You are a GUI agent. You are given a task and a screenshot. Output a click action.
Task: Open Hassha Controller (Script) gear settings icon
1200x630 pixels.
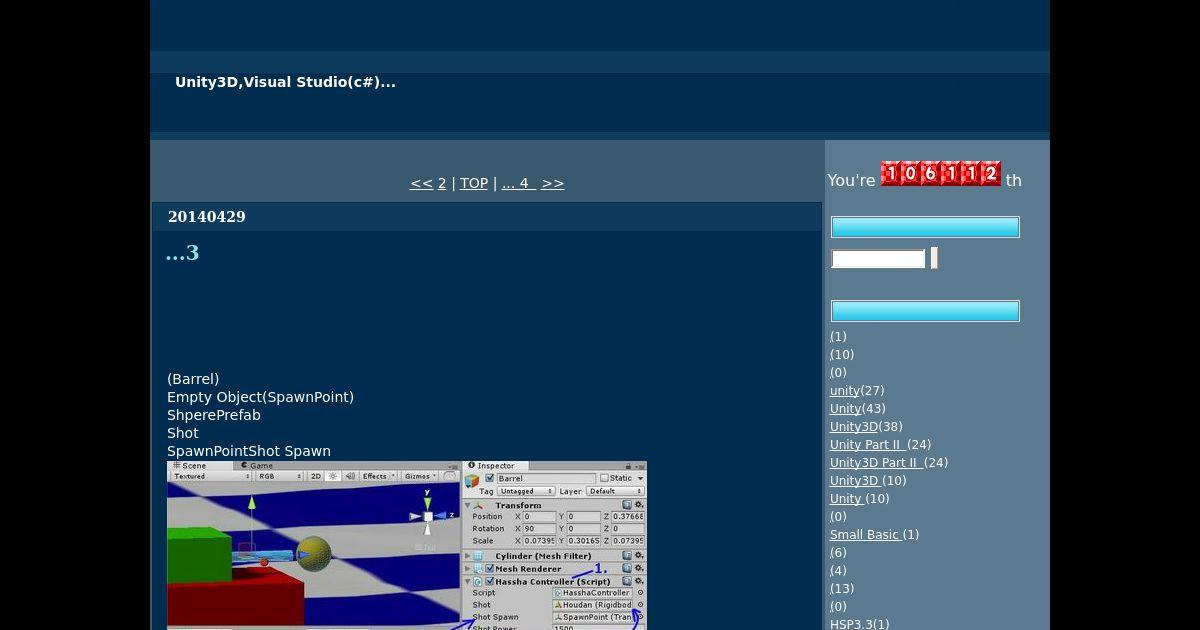pos(640,580)
